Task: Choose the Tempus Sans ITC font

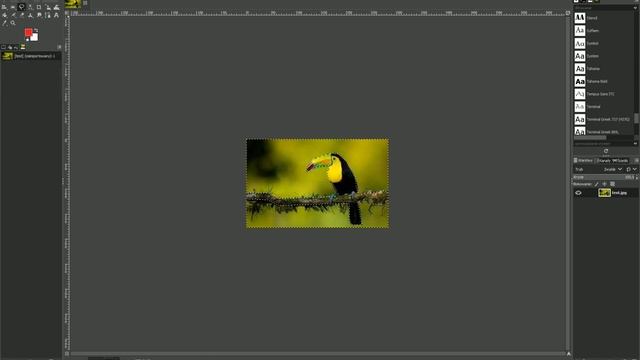Action: pos(604,94)
